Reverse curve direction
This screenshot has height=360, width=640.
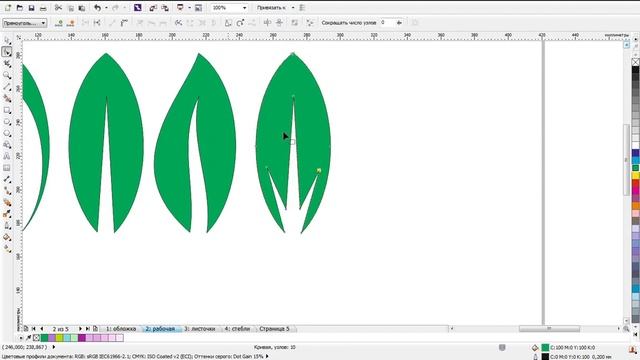tap(178, 23)
